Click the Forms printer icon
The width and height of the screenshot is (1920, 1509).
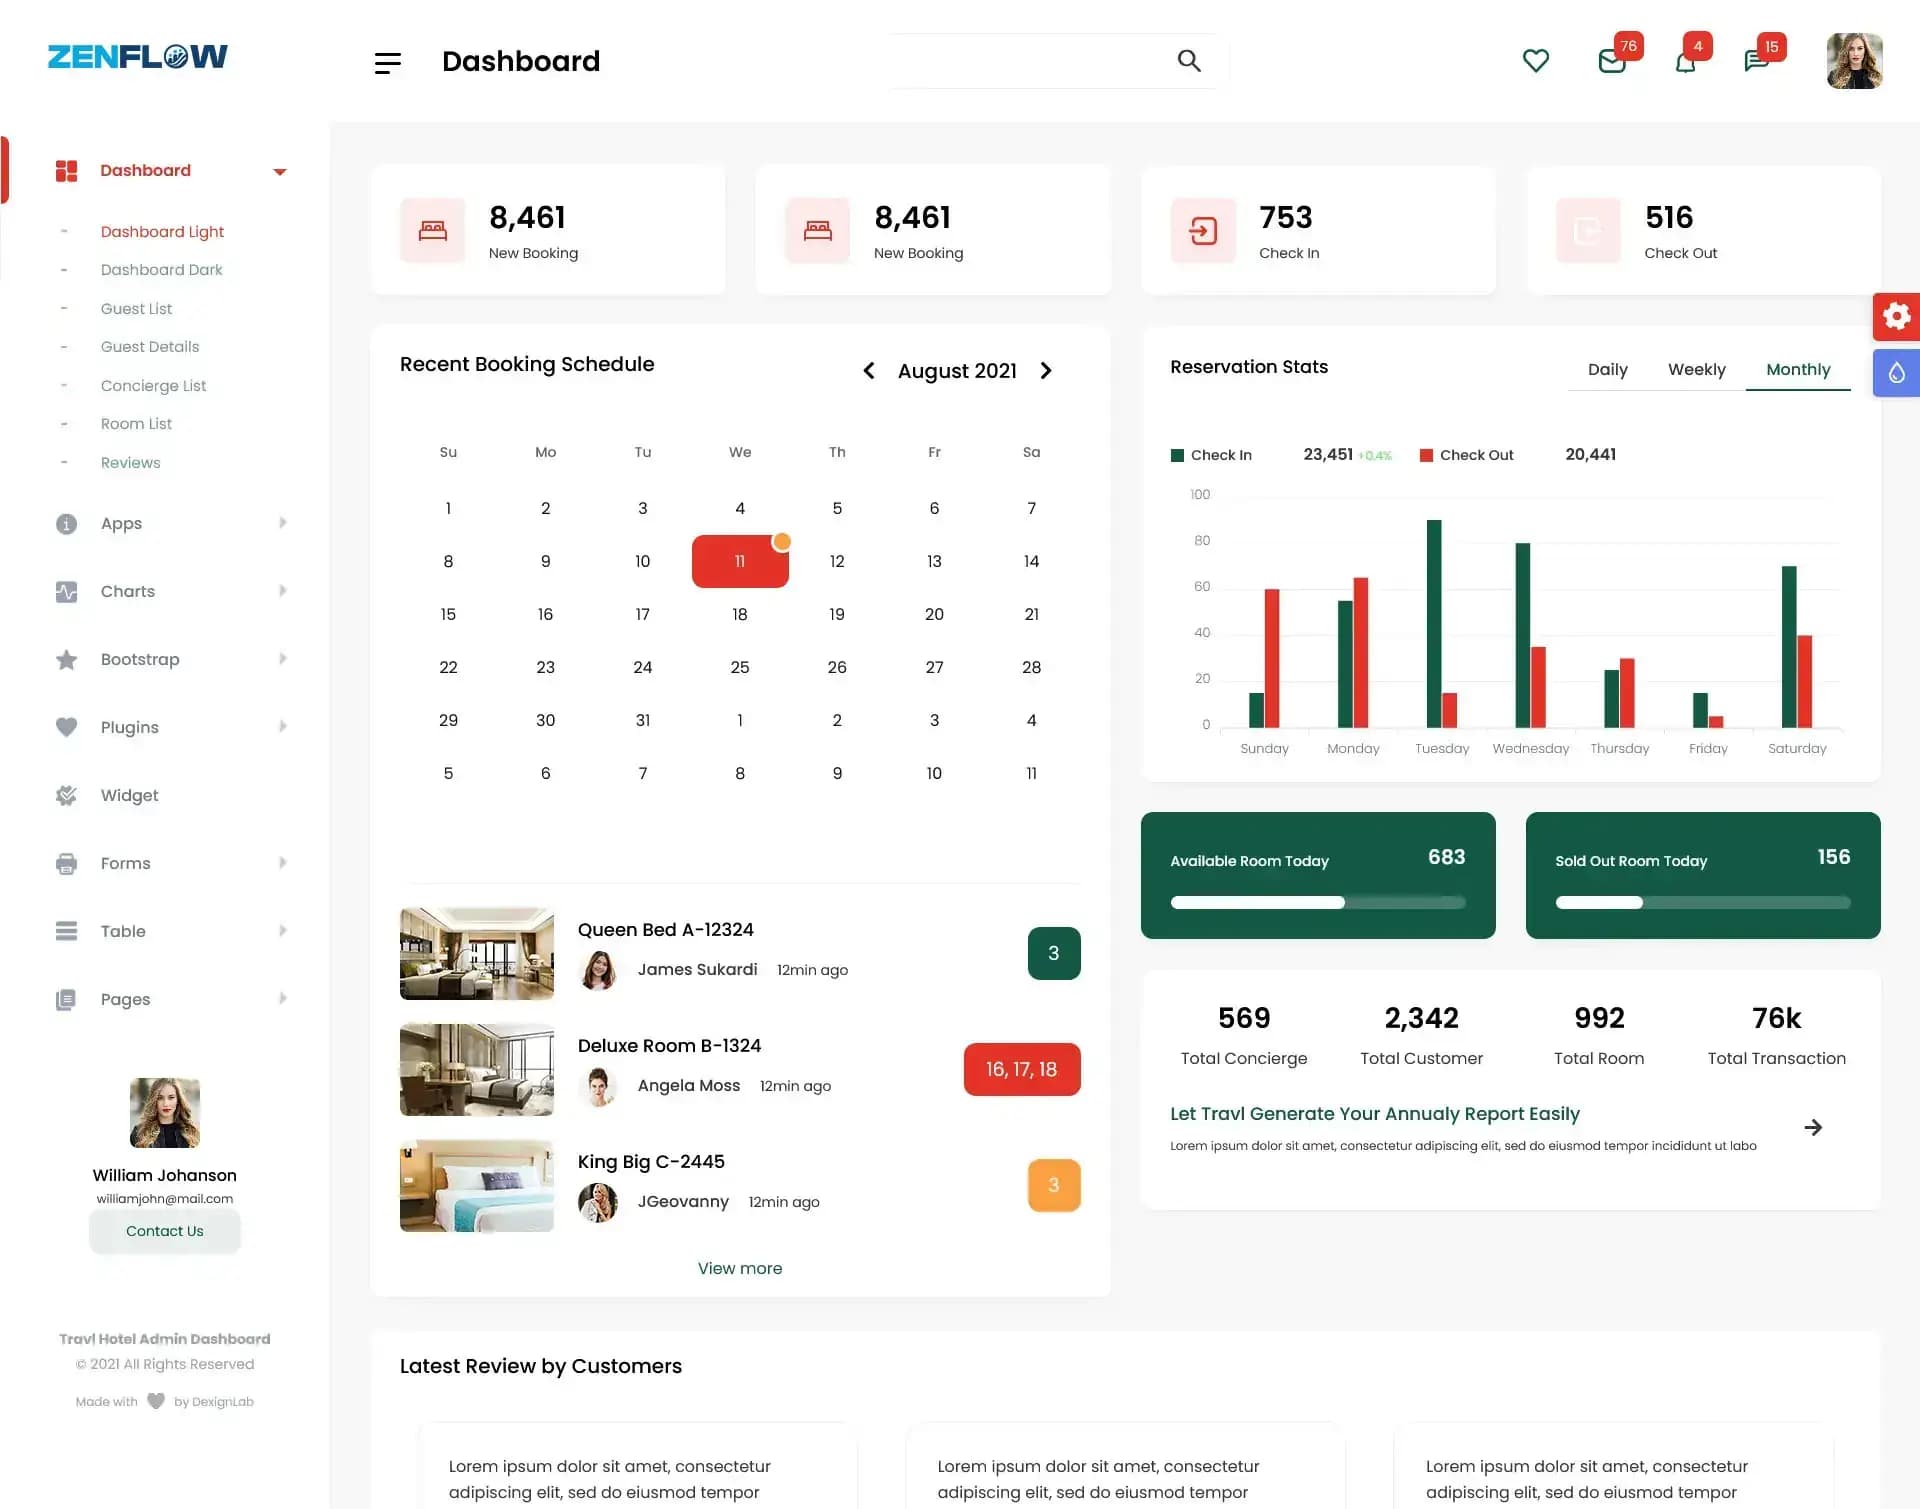66,864
